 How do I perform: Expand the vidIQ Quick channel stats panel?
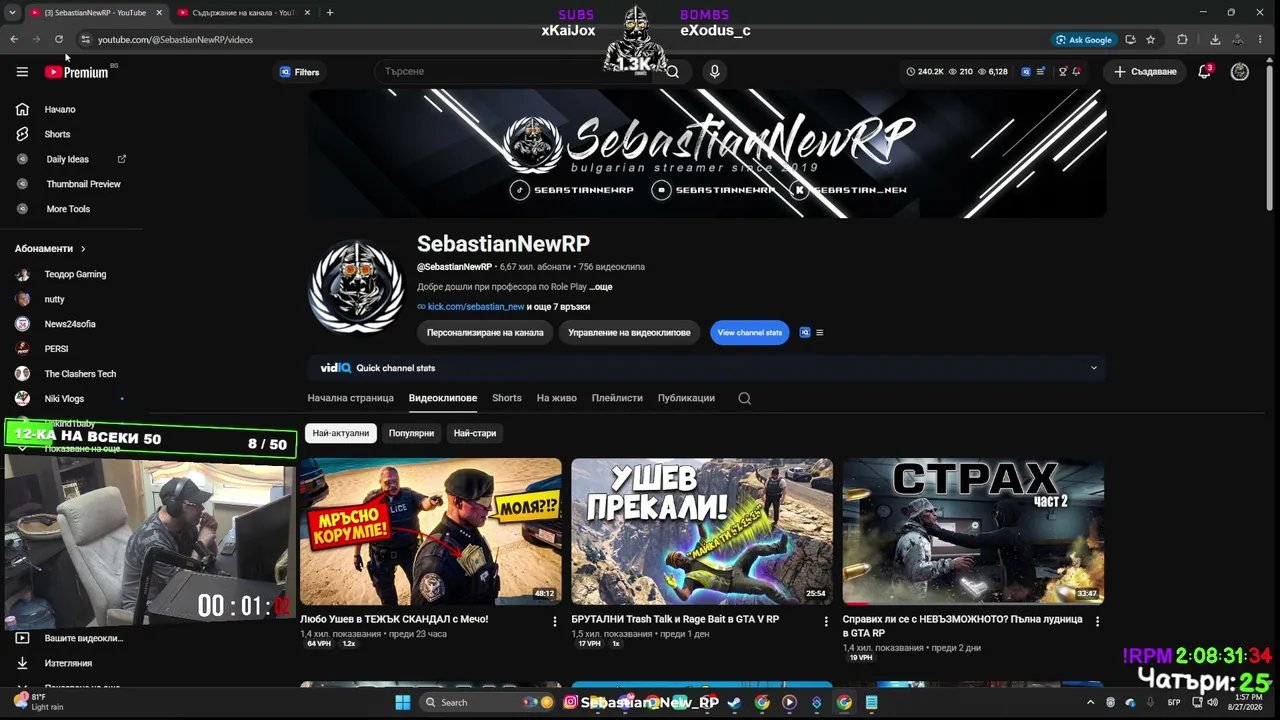[x=1094, y=368]
